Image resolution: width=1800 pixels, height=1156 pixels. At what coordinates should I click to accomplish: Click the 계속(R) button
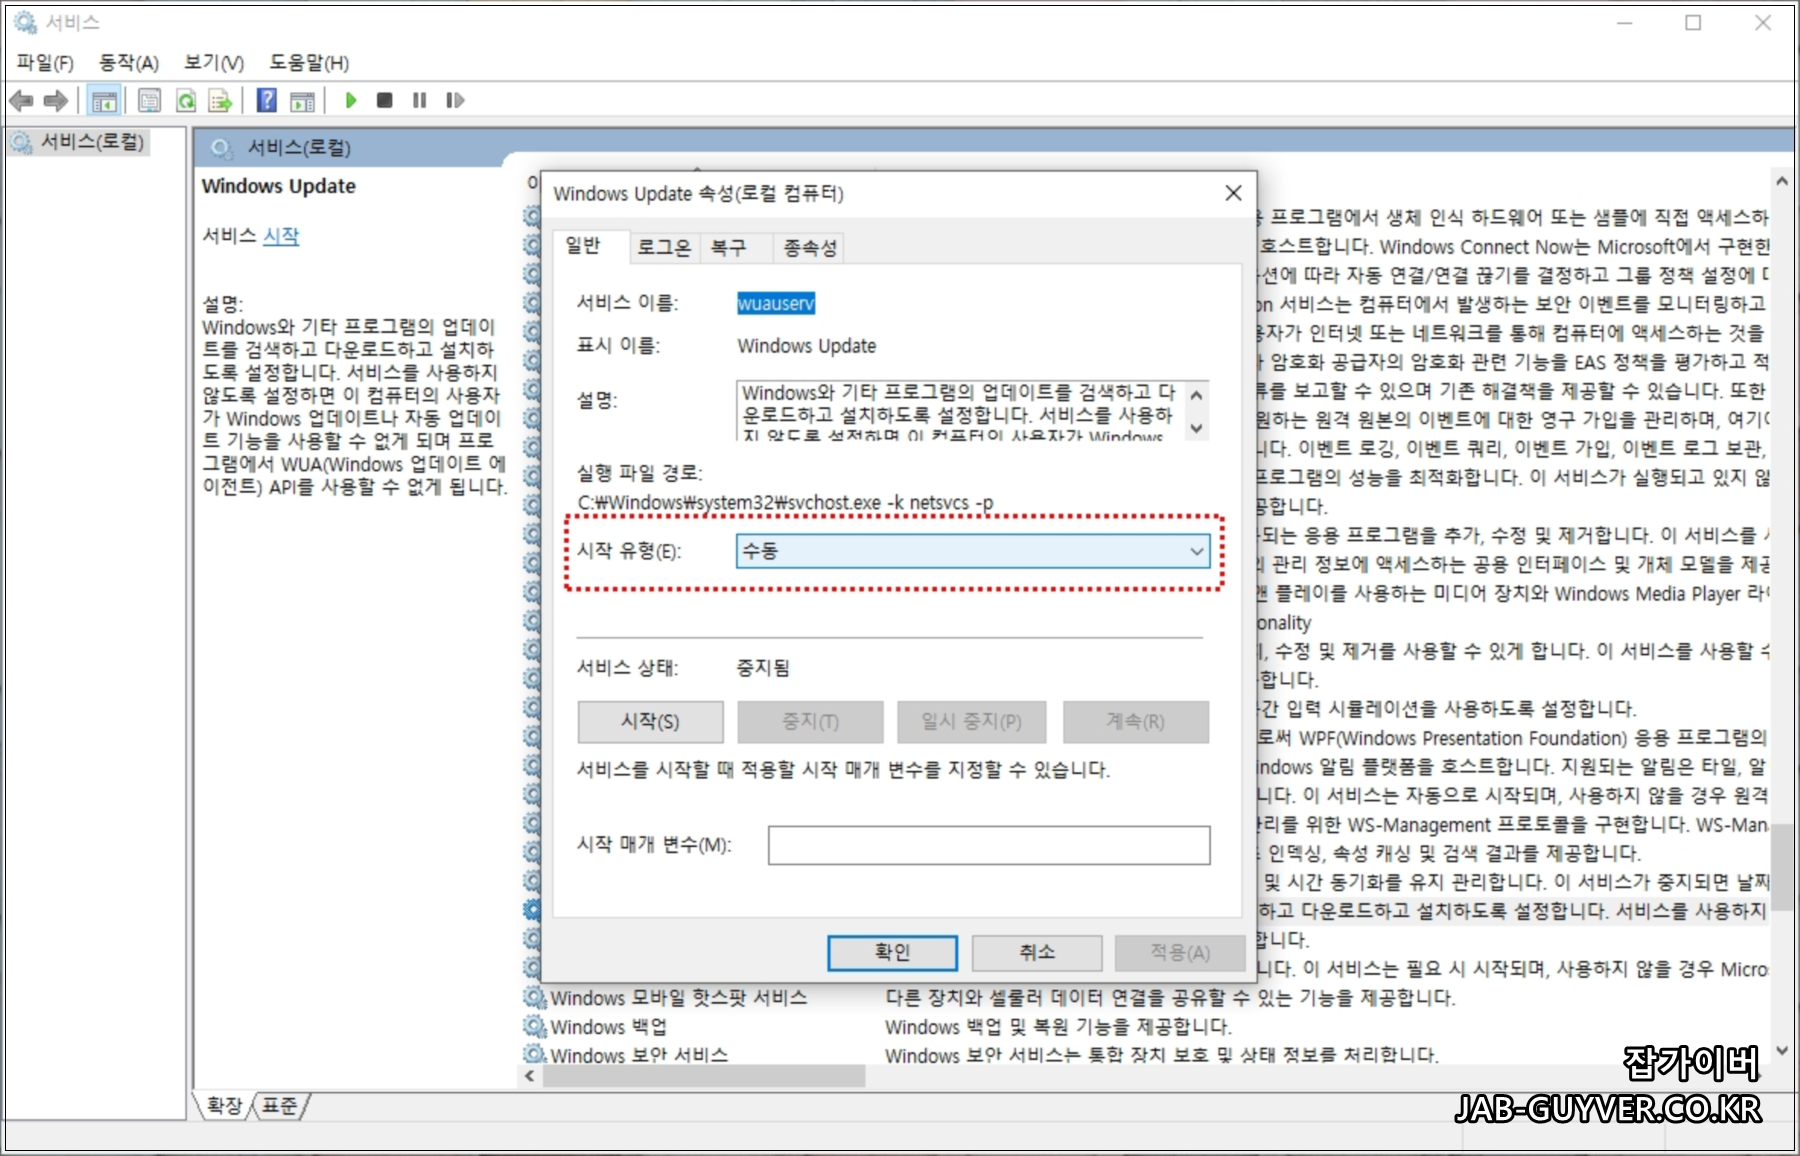point(1136,721)
